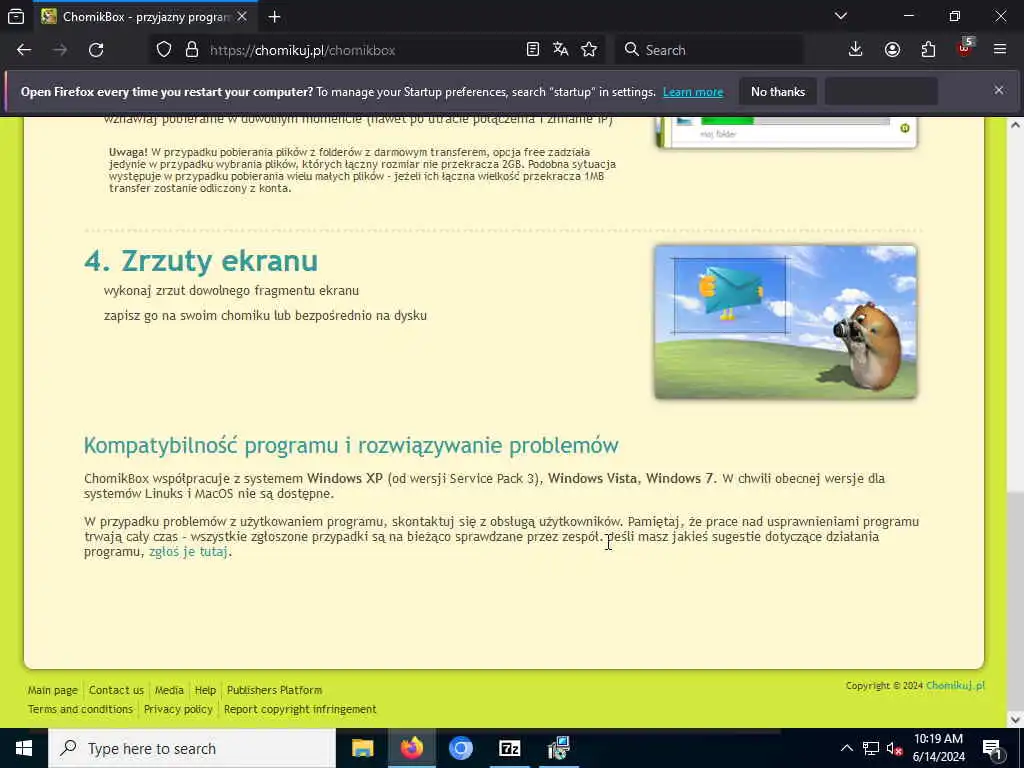Translate this page icon
Screen dimensions: 1024x768
(x=560, y=50)
